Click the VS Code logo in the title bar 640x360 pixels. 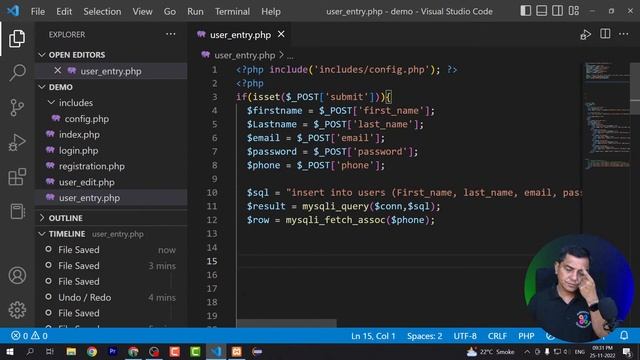click(13, 11)
